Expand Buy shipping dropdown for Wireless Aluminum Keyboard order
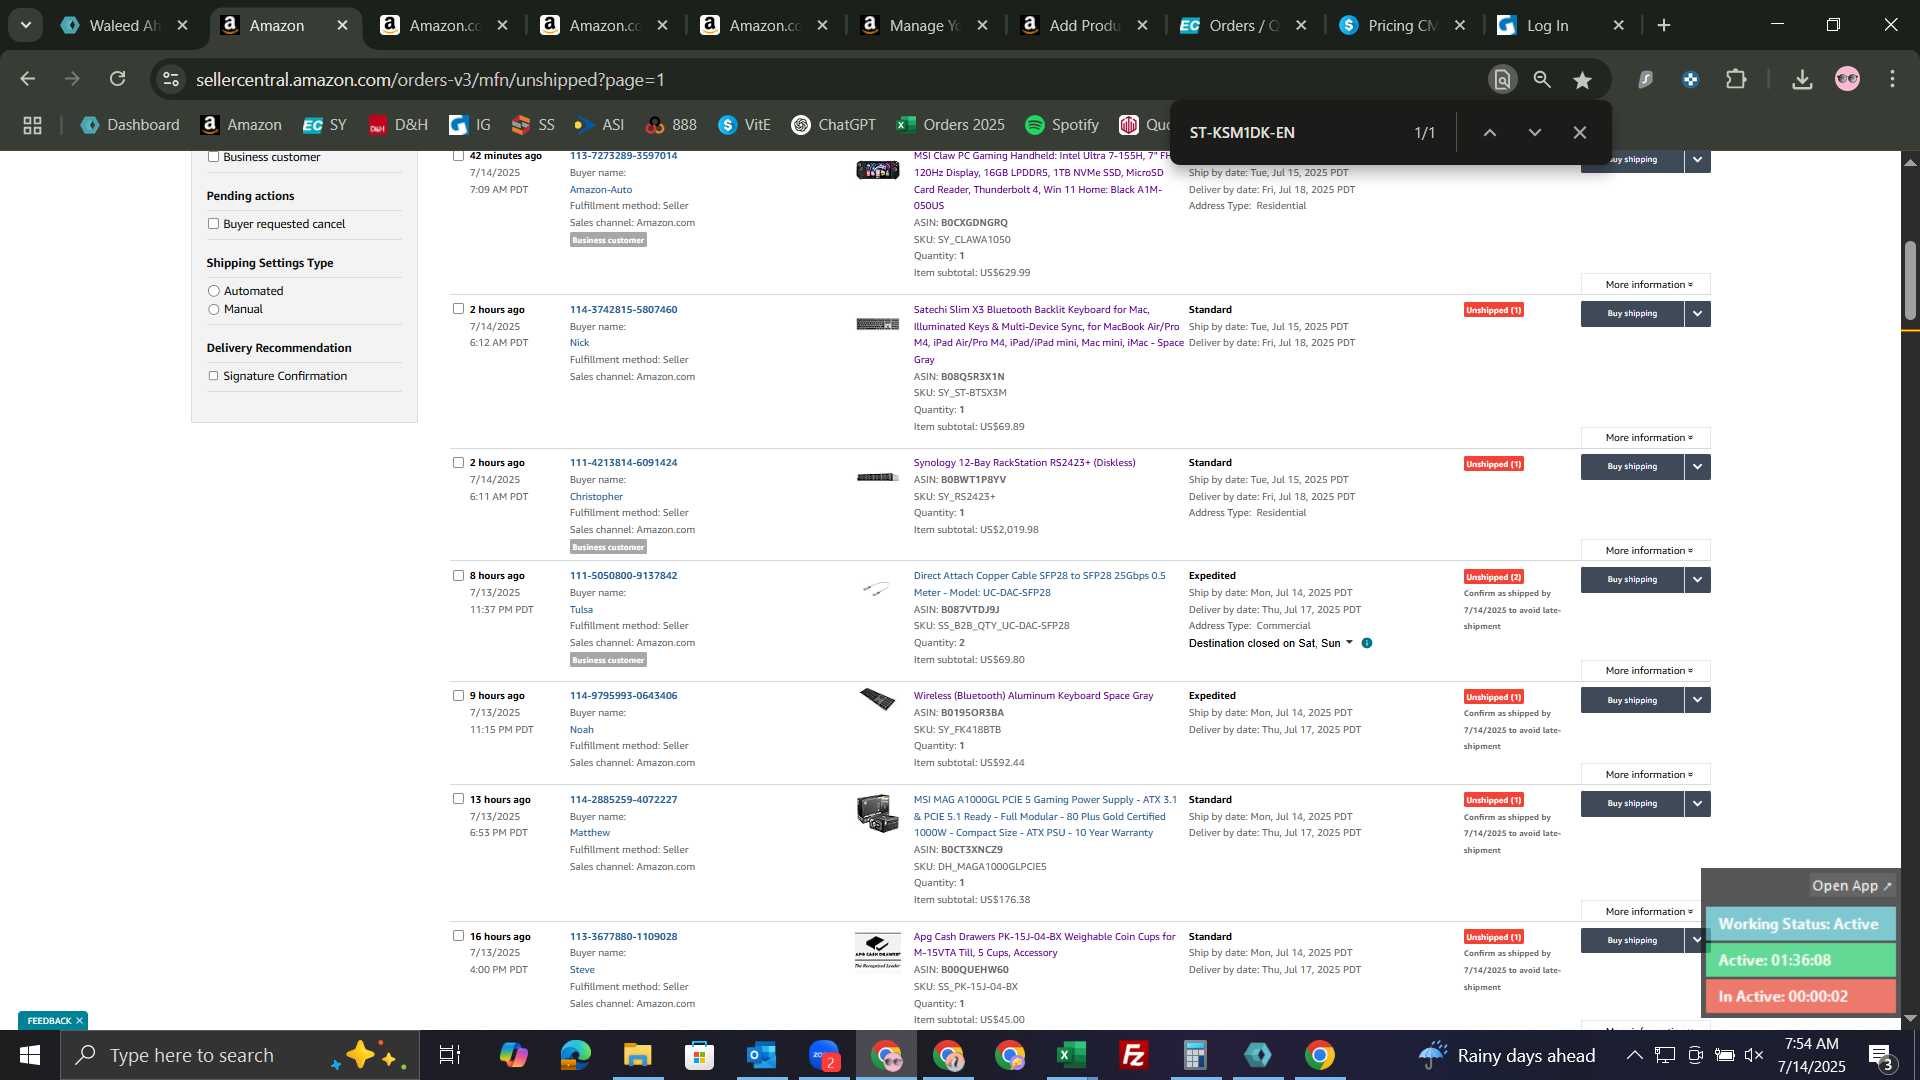 pyautogui.click(x=1697, y=700)
